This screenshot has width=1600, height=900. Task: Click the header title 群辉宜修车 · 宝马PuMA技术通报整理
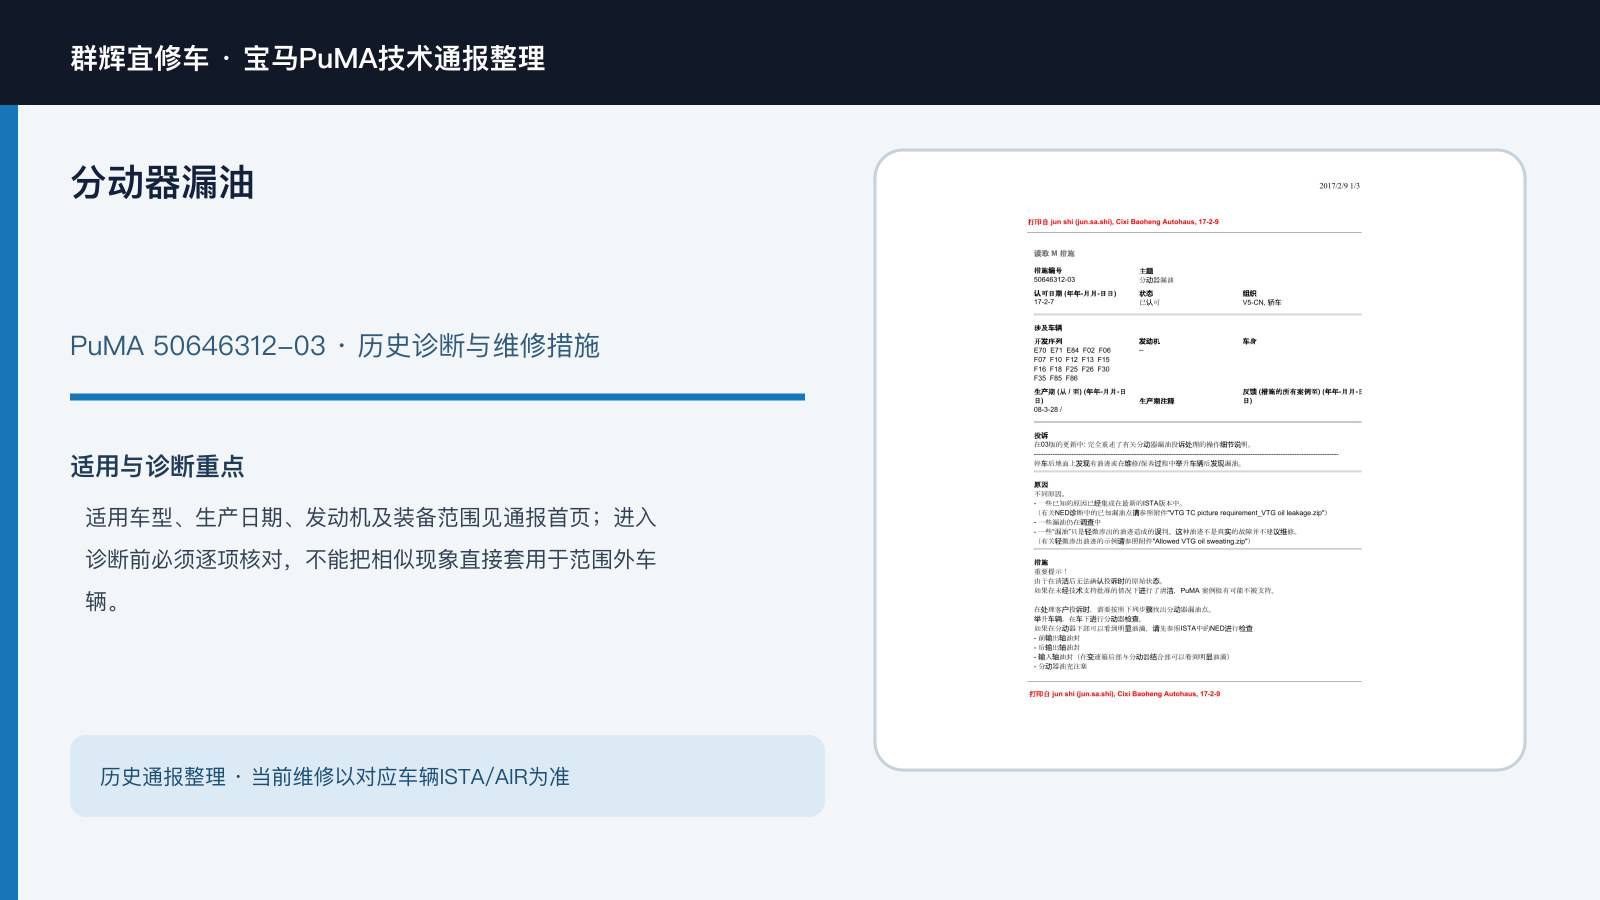pyautogui.click(x=308, y=58)
